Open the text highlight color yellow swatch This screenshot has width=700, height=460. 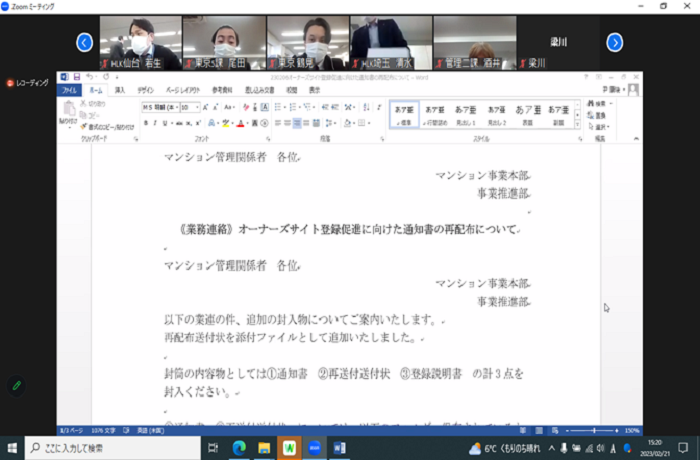click(x=226, y=123)
